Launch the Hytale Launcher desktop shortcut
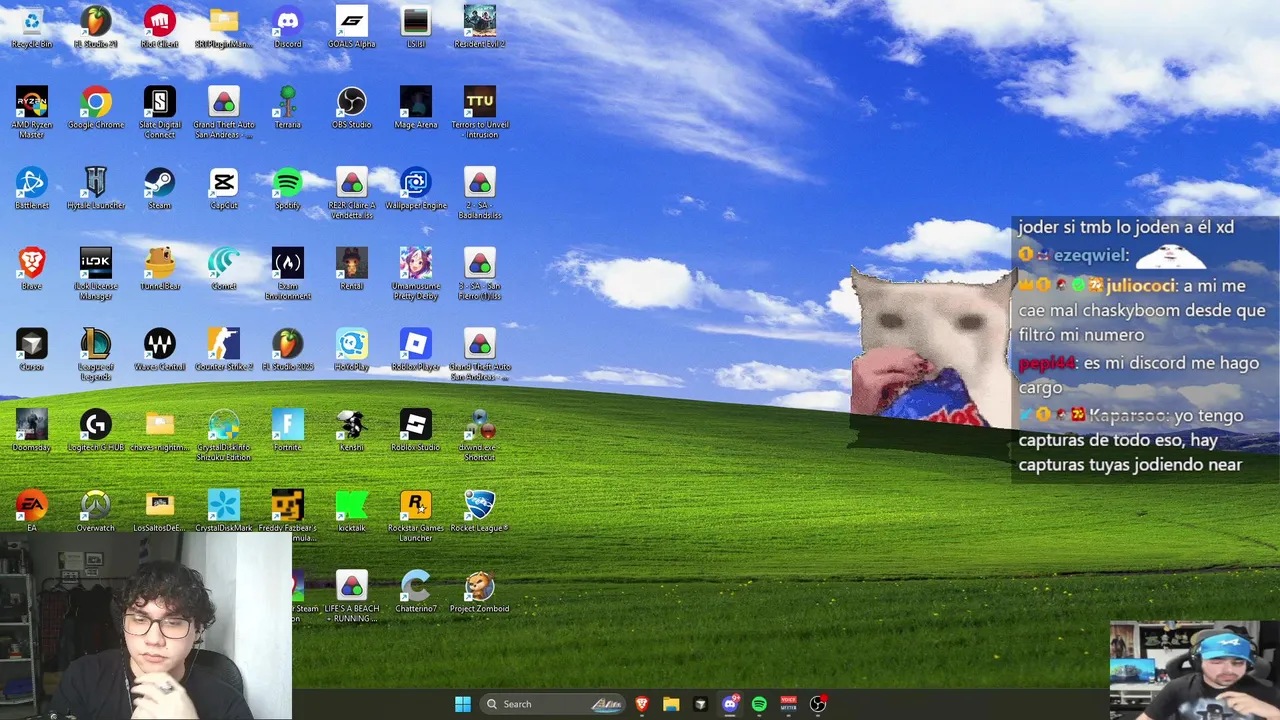1280x720 pixels. click(96, 188)
